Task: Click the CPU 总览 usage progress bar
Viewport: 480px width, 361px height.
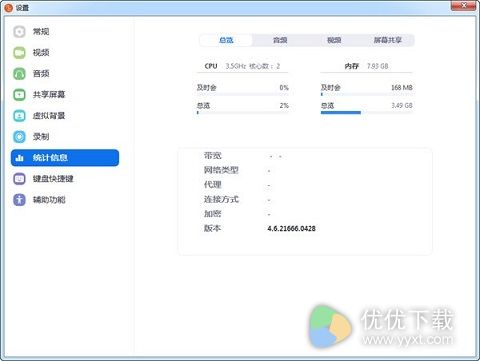Action: tap(242, 113)
